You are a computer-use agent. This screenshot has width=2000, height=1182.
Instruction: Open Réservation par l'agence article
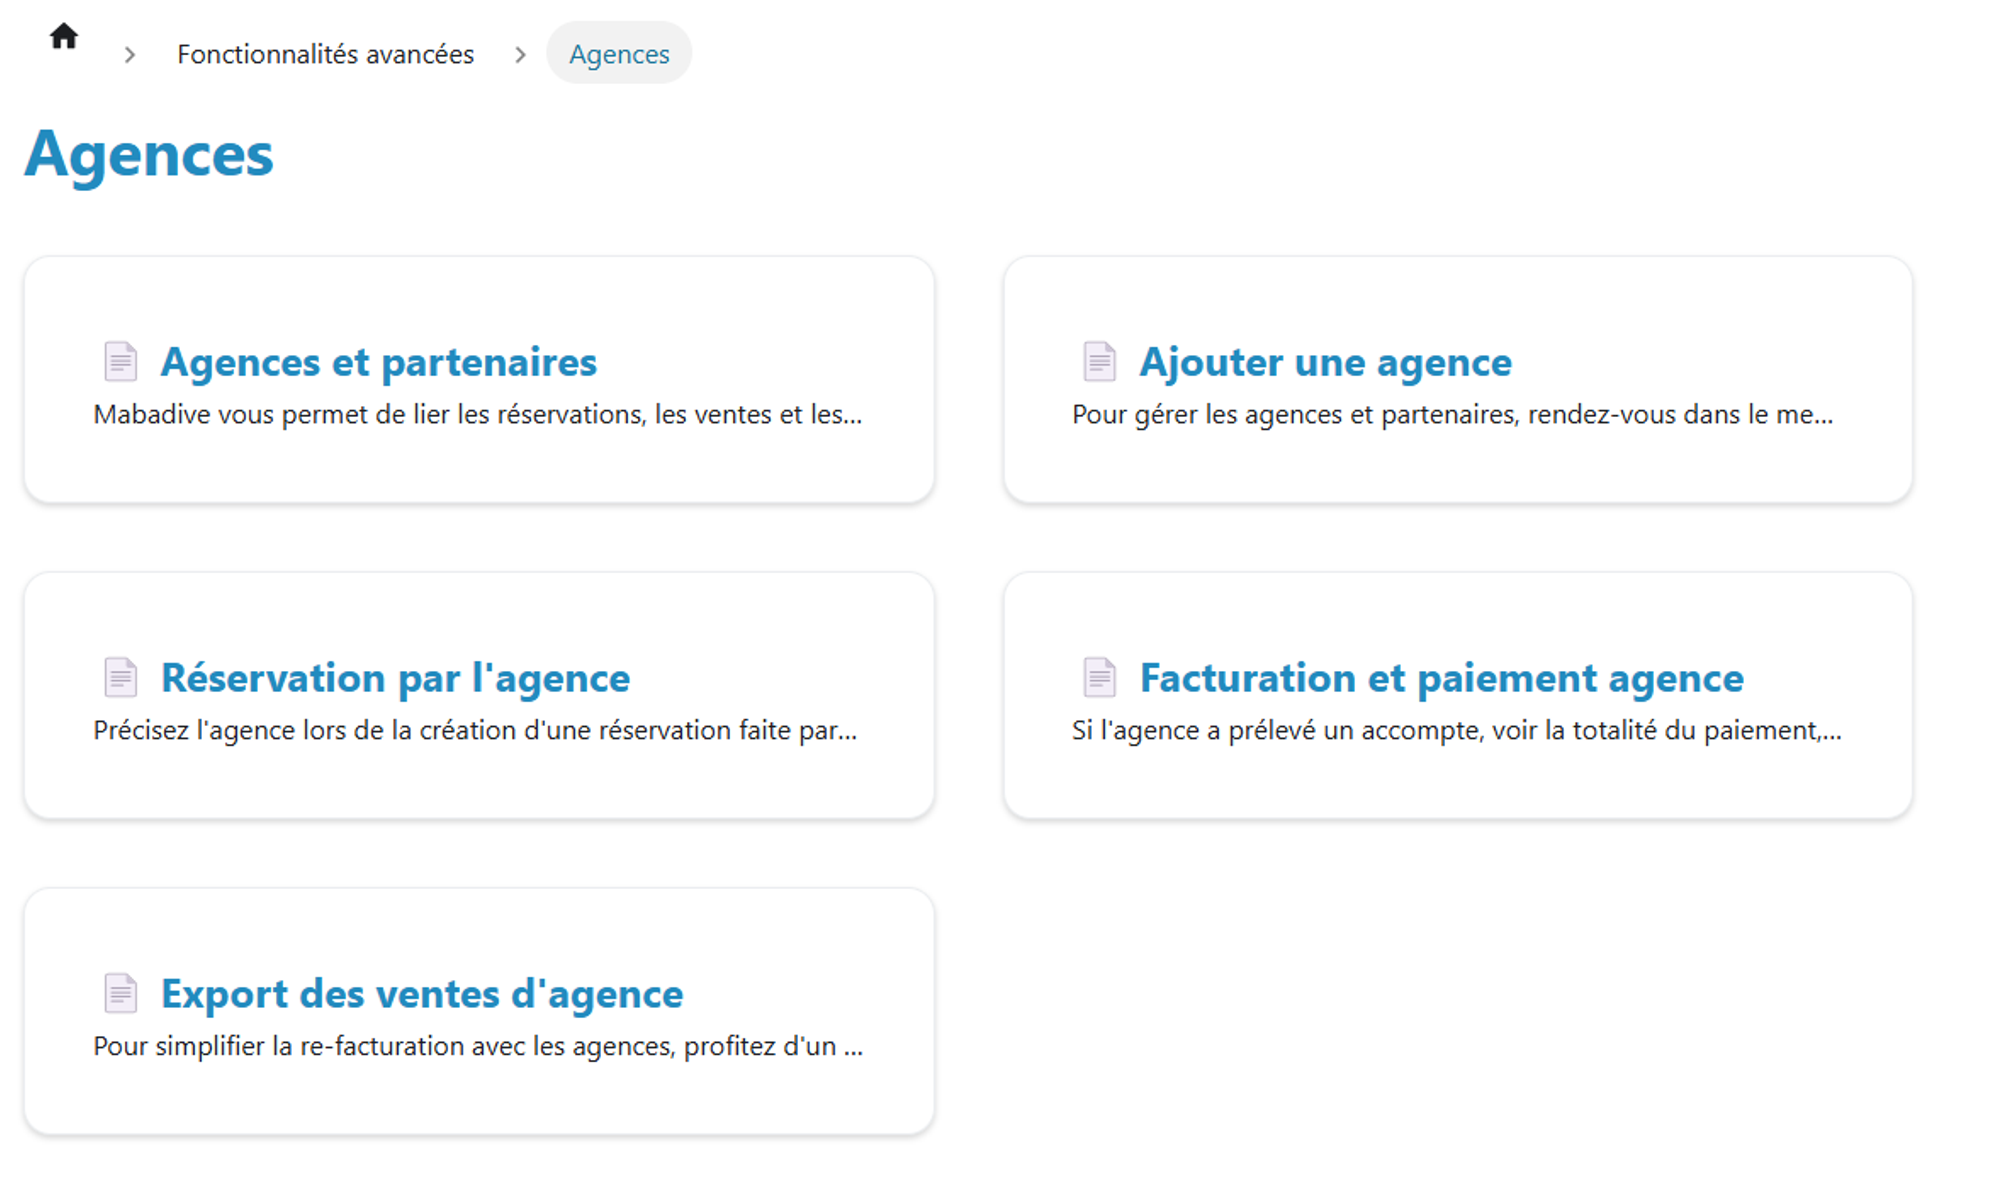pyautogui.click(x=395, y=678)
